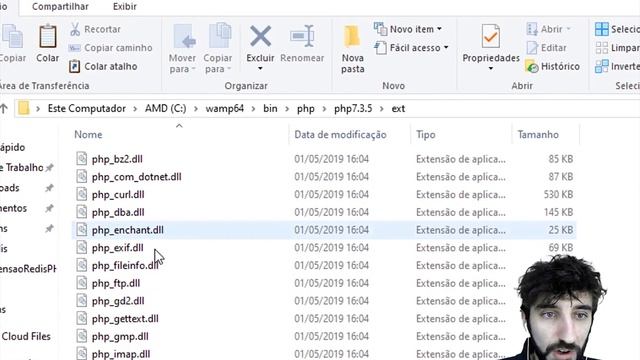The height and width of the screenshot is (360, 640).
Task: Sort by the Nome column header
Action: (88, 135)
